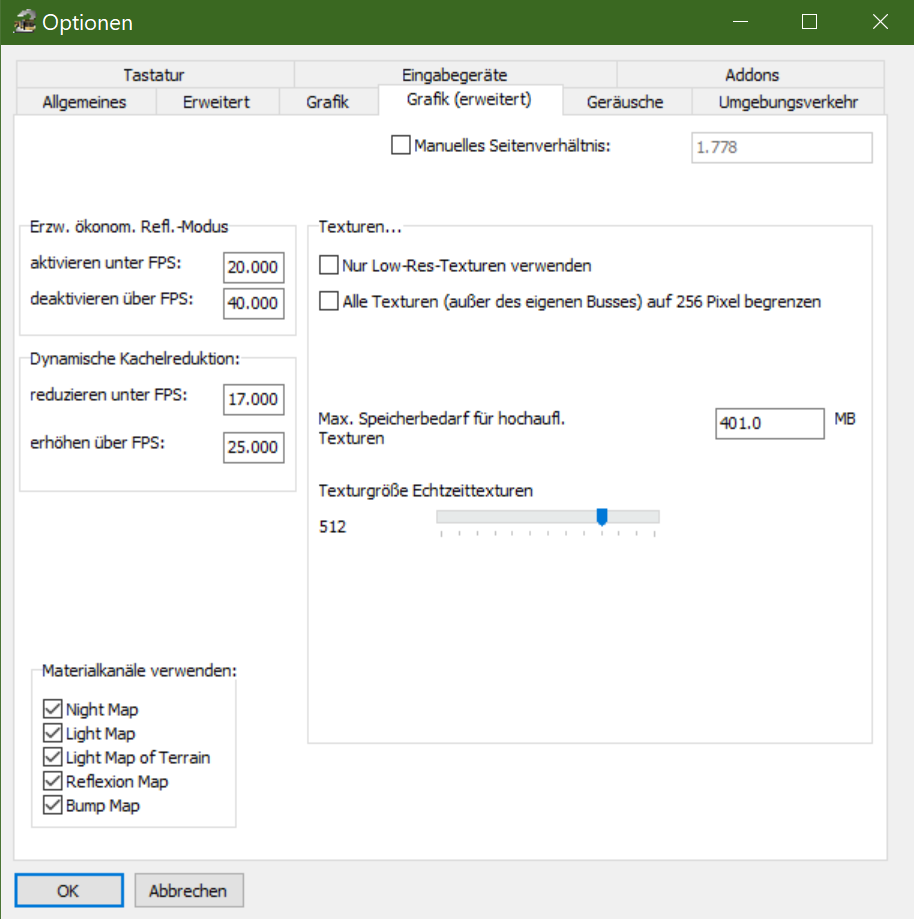
Task: Switch to Umgebungsverkehr tab
Action: pyautogui.click(x=788, y=102)
